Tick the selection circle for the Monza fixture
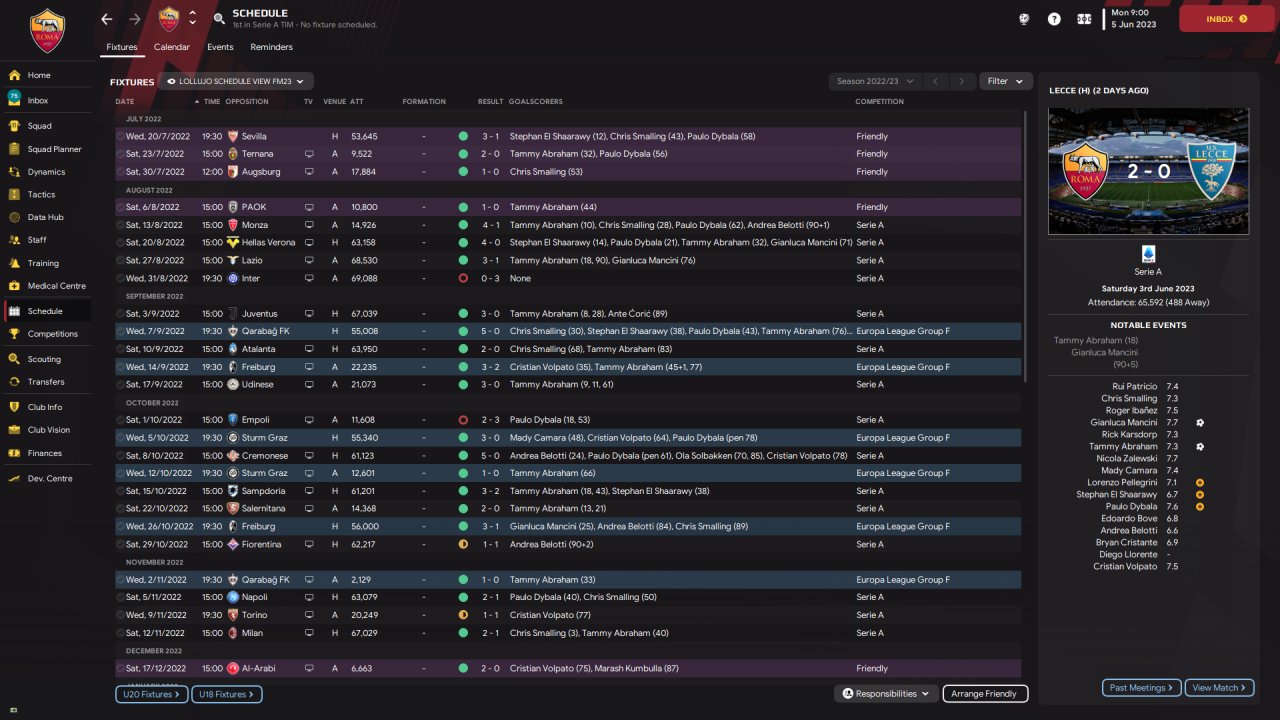Image resolution: width=1280 pixels, height=720 pixels. [120, 225]
